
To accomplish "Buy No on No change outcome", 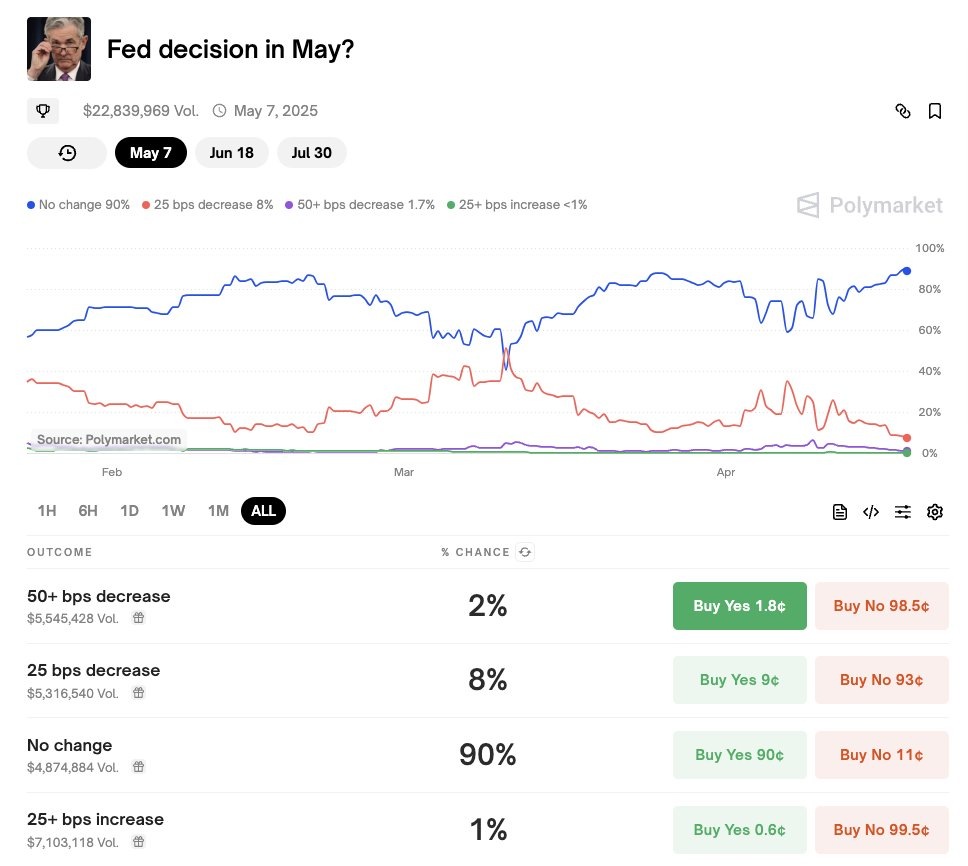I will pos(881,755).
